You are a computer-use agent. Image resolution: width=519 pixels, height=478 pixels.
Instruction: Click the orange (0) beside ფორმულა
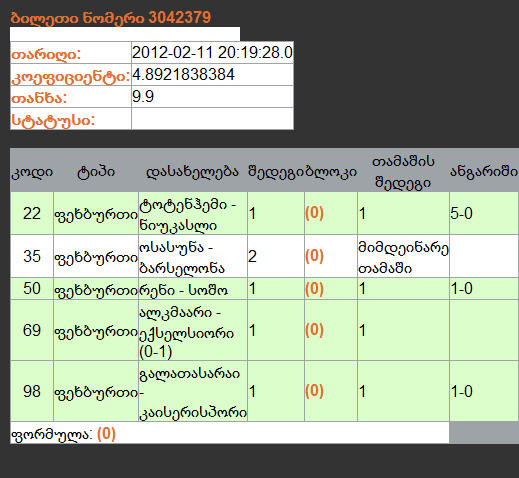[x=106, y=434]
